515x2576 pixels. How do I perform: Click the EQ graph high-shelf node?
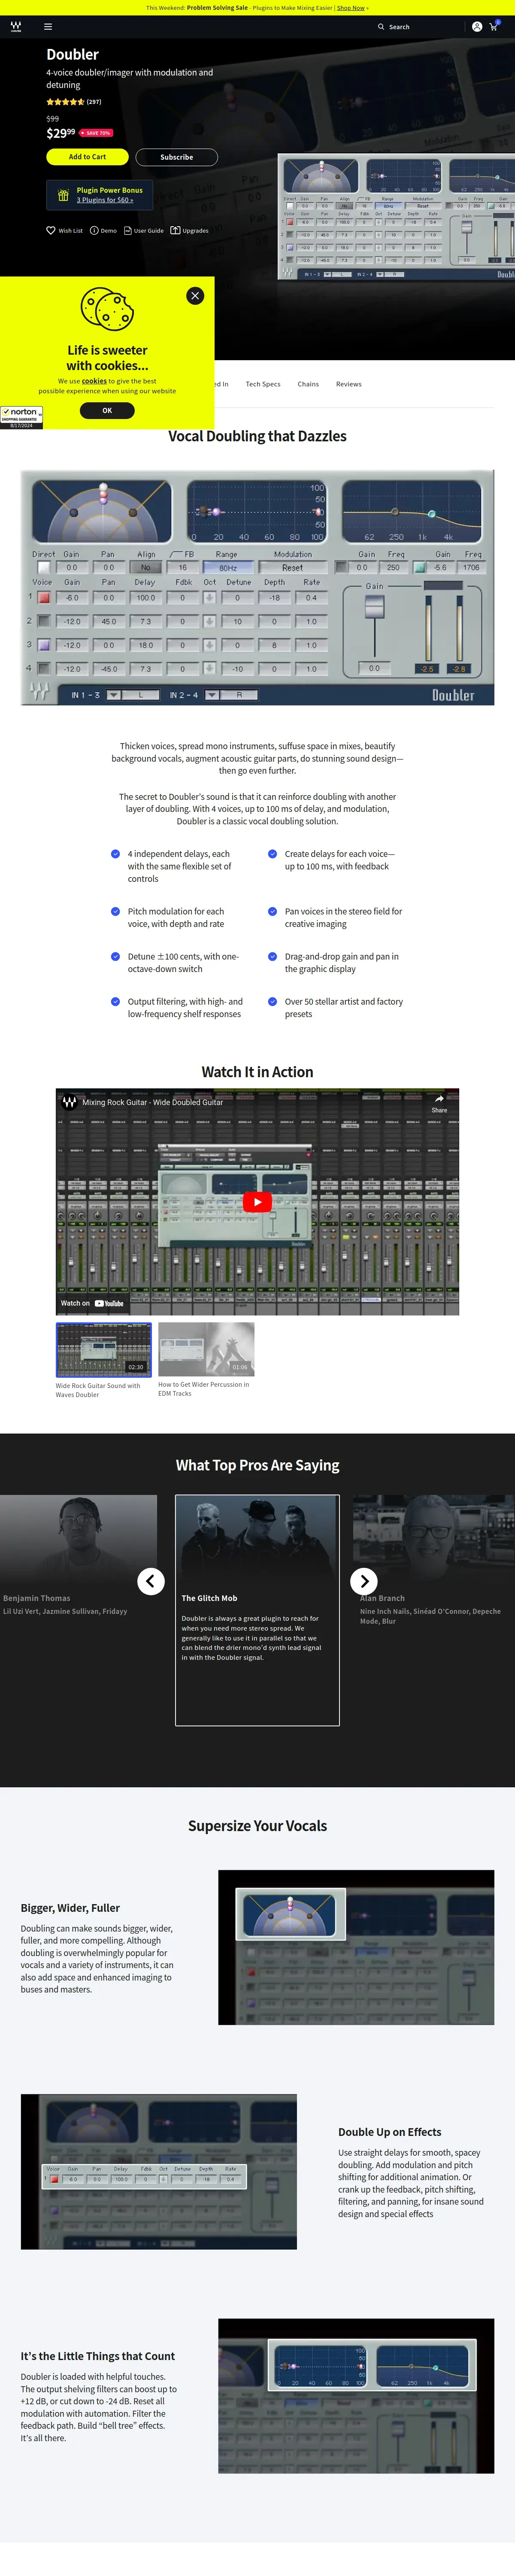[x=432, y=514]
